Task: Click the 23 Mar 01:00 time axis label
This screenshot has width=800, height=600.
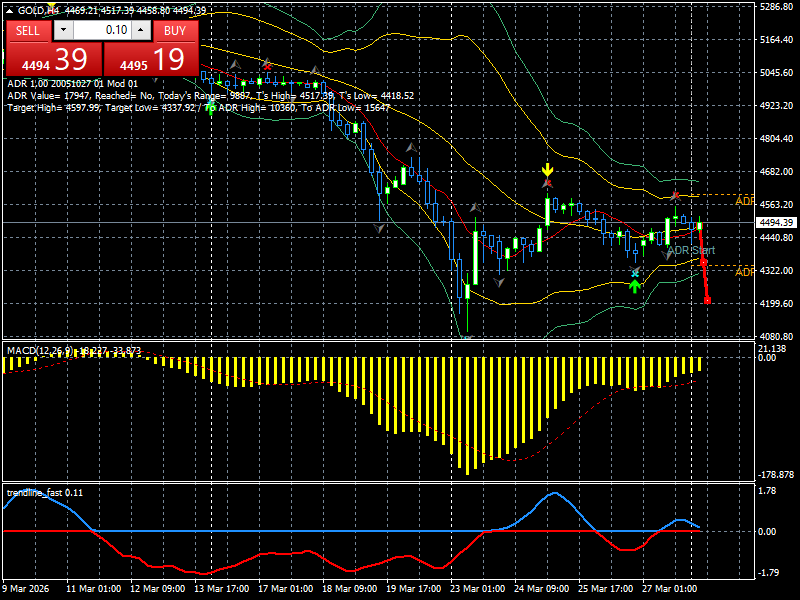Action: (478, 588)
